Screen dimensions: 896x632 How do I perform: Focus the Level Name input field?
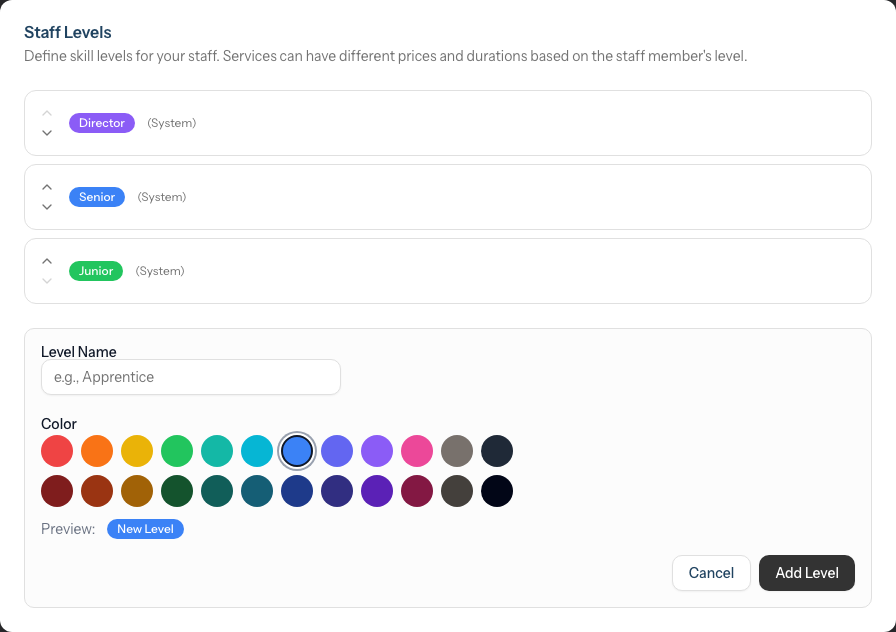tap(191, 377)
